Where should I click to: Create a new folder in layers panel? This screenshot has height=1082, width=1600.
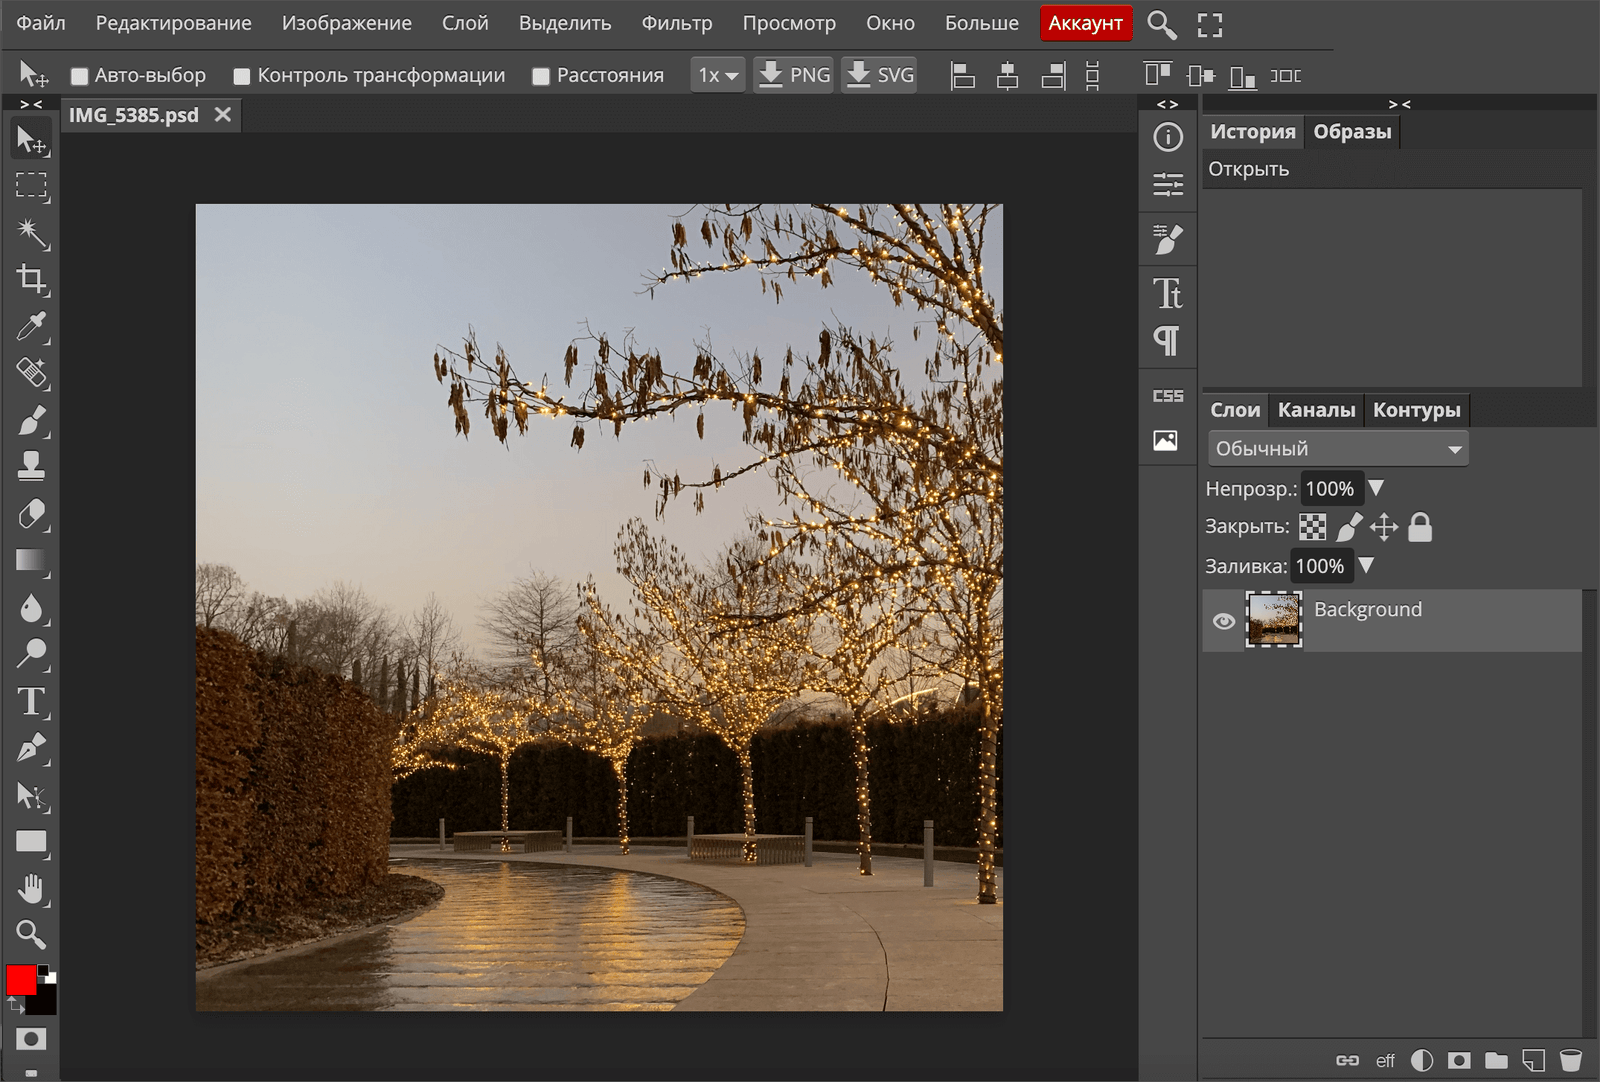click(x=1496, y=1060)
